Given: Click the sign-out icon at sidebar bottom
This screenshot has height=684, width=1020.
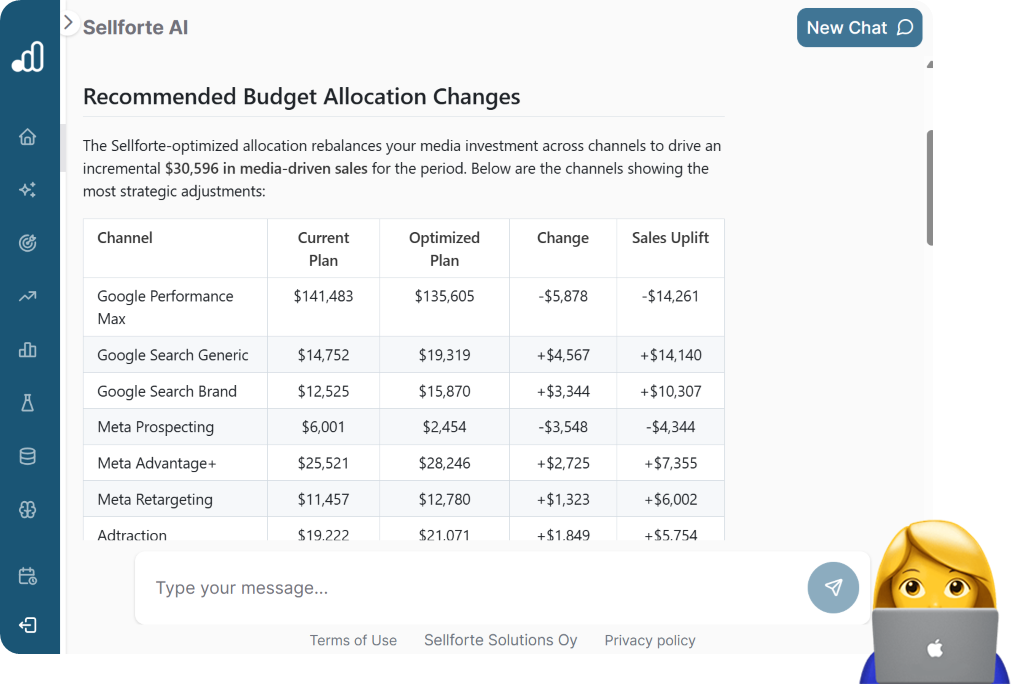Looking at the screenshot, I should pyautogui.click(x=28, y=624).
